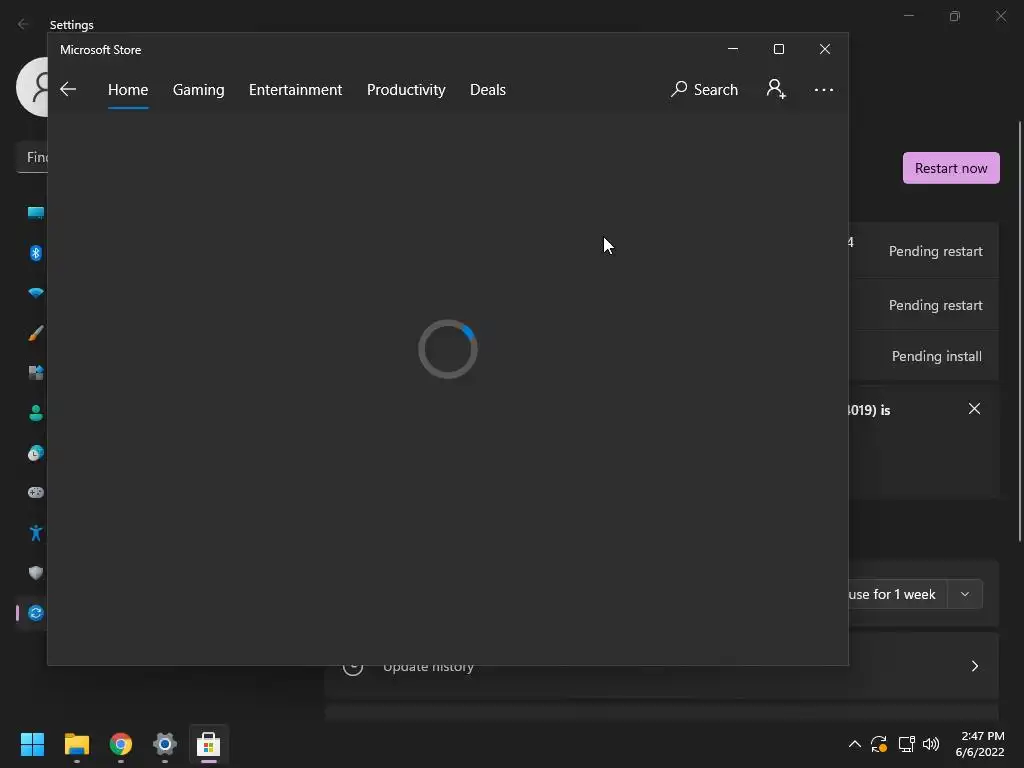Open Accessibility icon in Settings sidebar
The width and height of the screenshot is (1024, 768).
[35, 533]
